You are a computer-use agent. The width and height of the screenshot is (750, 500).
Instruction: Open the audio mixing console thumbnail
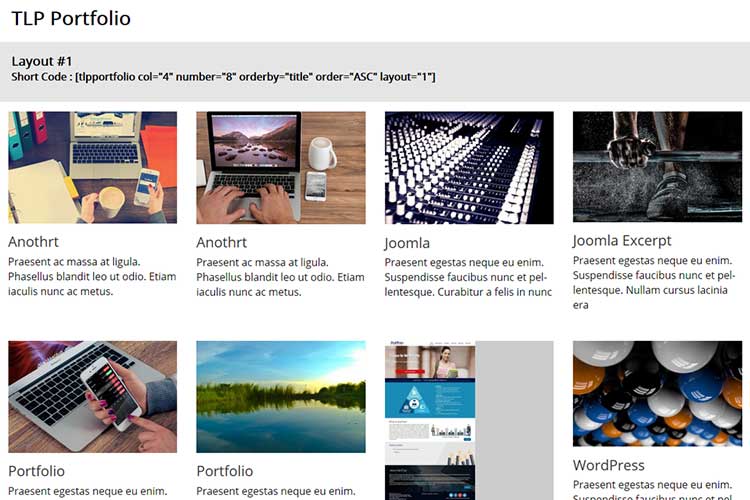pyautogui.click(x=469, y=167)
